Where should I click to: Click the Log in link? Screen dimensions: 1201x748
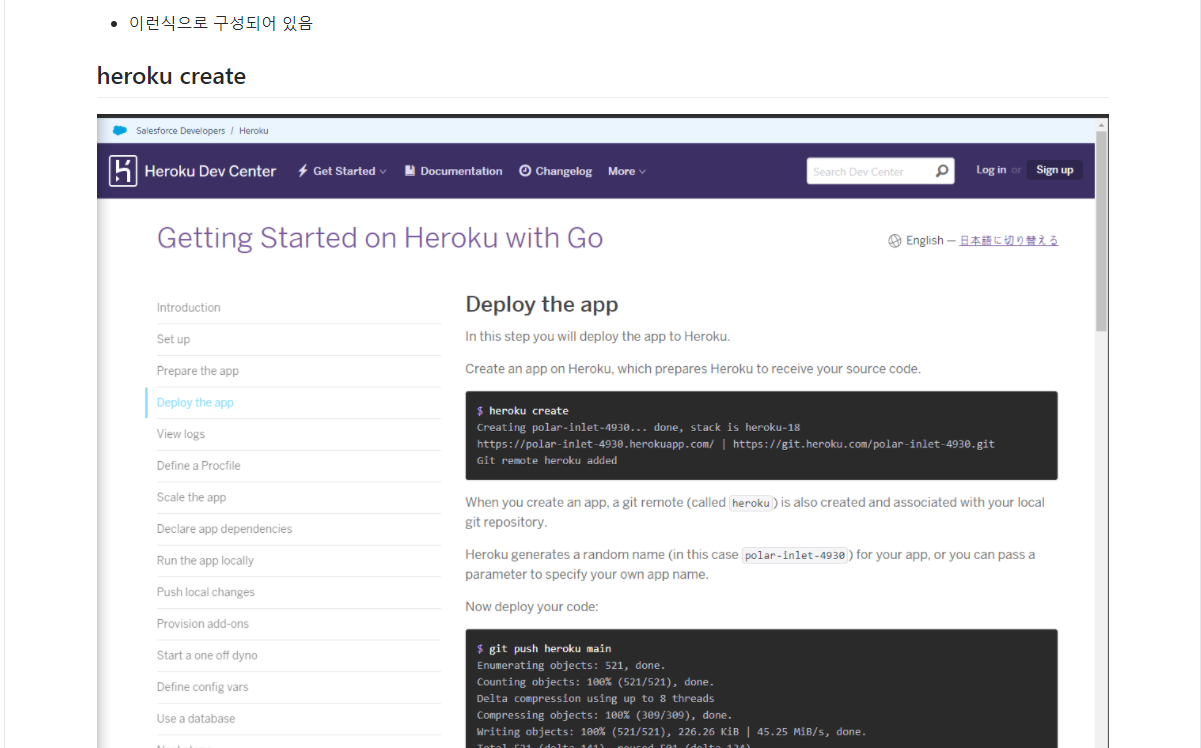[x=991, y=170]
